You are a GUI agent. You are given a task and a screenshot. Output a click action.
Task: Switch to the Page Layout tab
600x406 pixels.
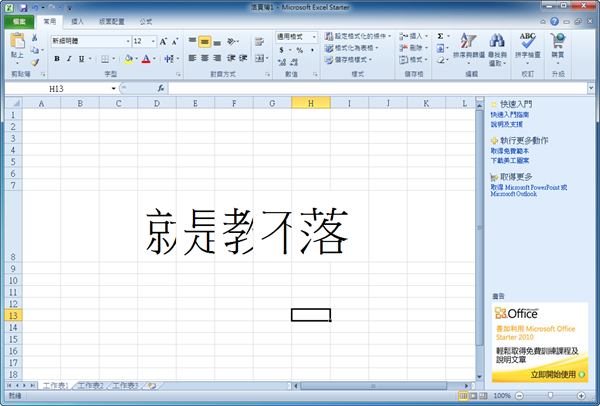[x=111, y=22]
